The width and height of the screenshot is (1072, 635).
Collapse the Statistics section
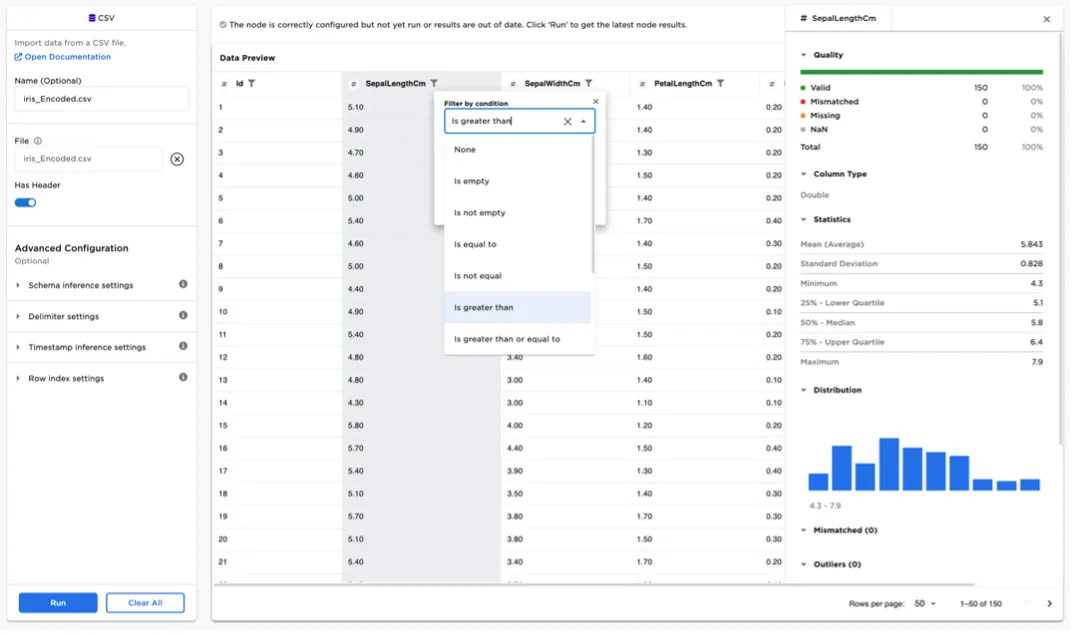[x=805, y=220]
